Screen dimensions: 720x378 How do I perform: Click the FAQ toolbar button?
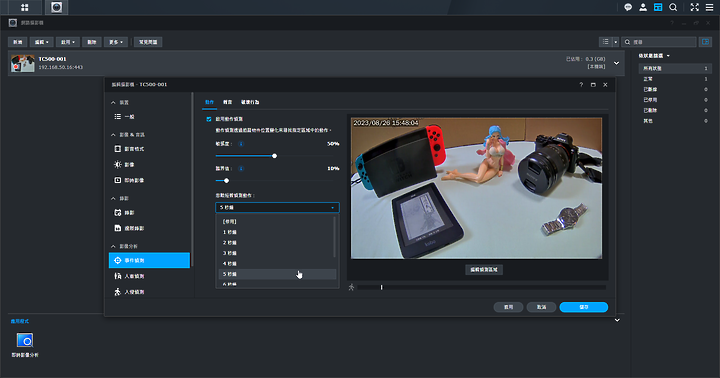coord(148,42)
